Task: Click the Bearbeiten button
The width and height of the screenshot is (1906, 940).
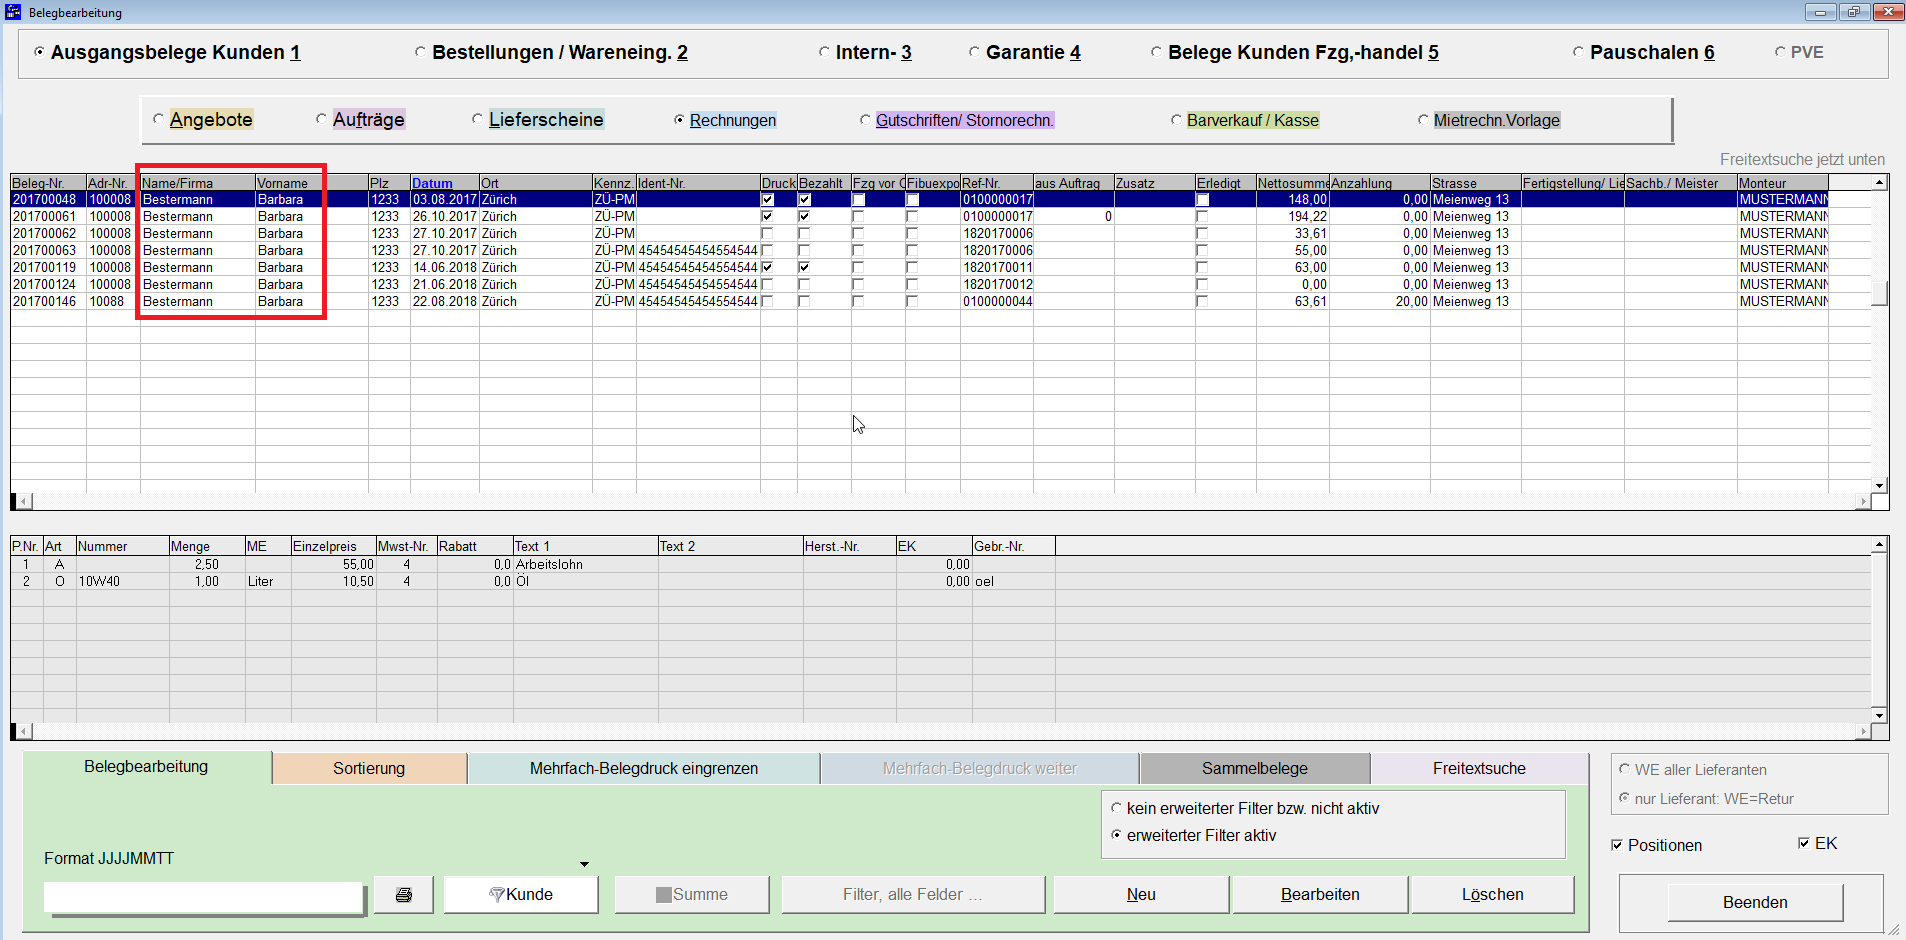Action: (1320, 895)
